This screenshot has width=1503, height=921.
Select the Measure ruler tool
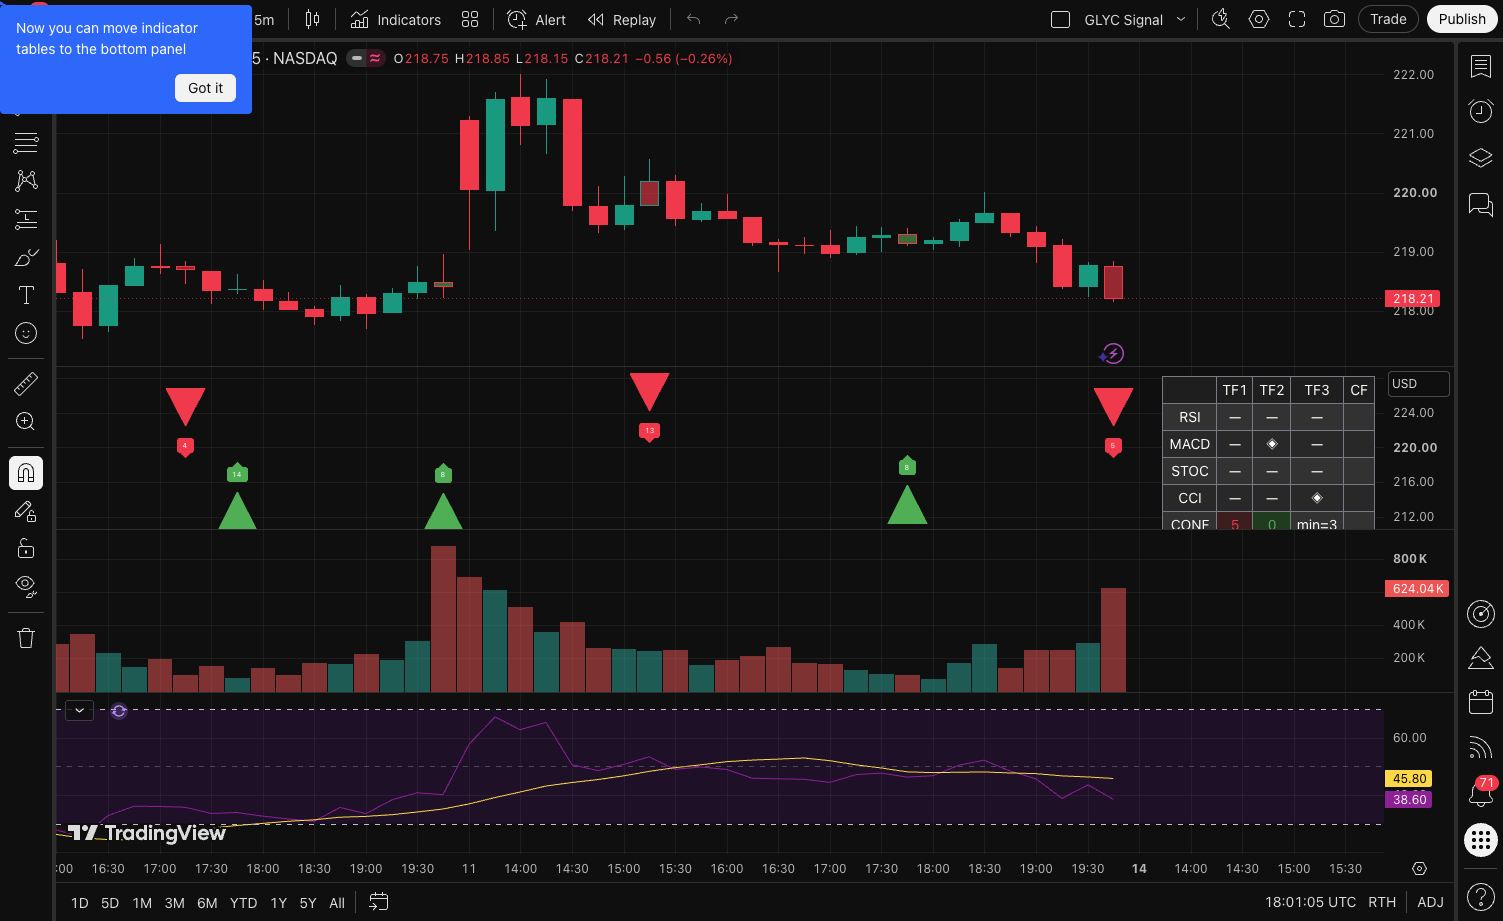pos(26,384)
